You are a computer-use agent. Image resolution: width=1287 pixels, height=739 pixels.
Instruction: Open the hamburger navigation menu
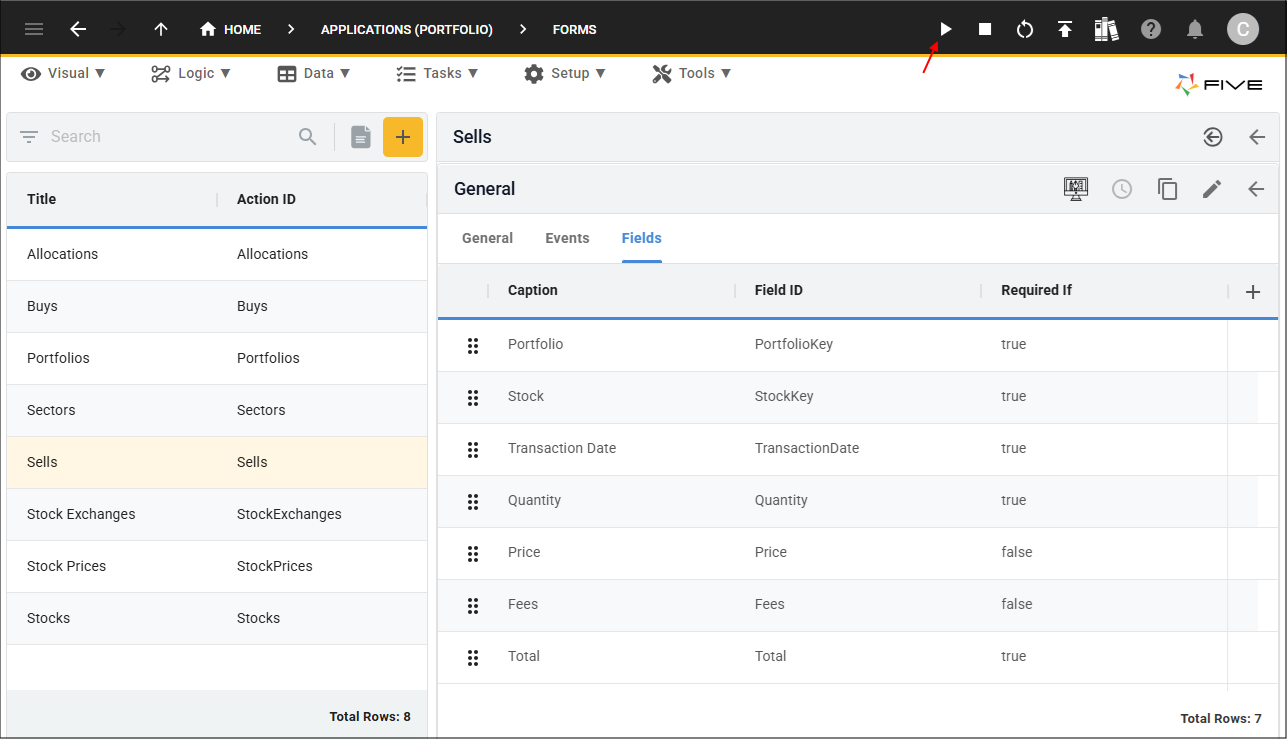34,29
